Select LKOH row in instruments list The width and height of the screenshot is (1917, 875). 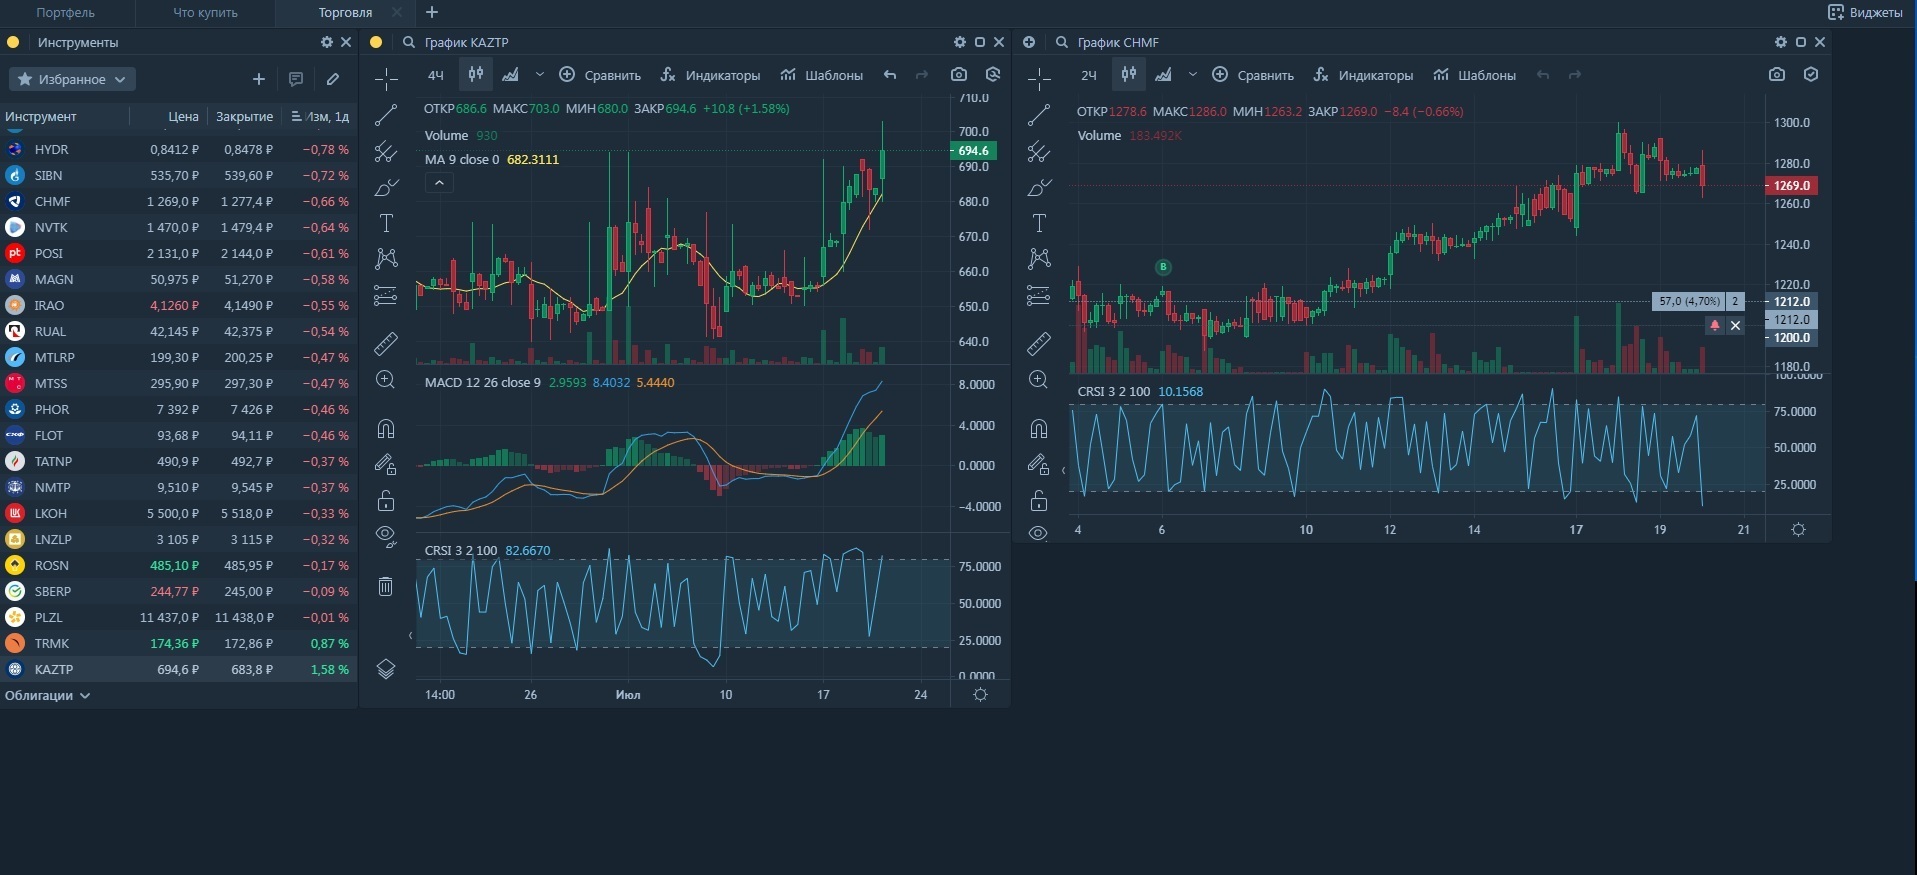coord(178,513)
